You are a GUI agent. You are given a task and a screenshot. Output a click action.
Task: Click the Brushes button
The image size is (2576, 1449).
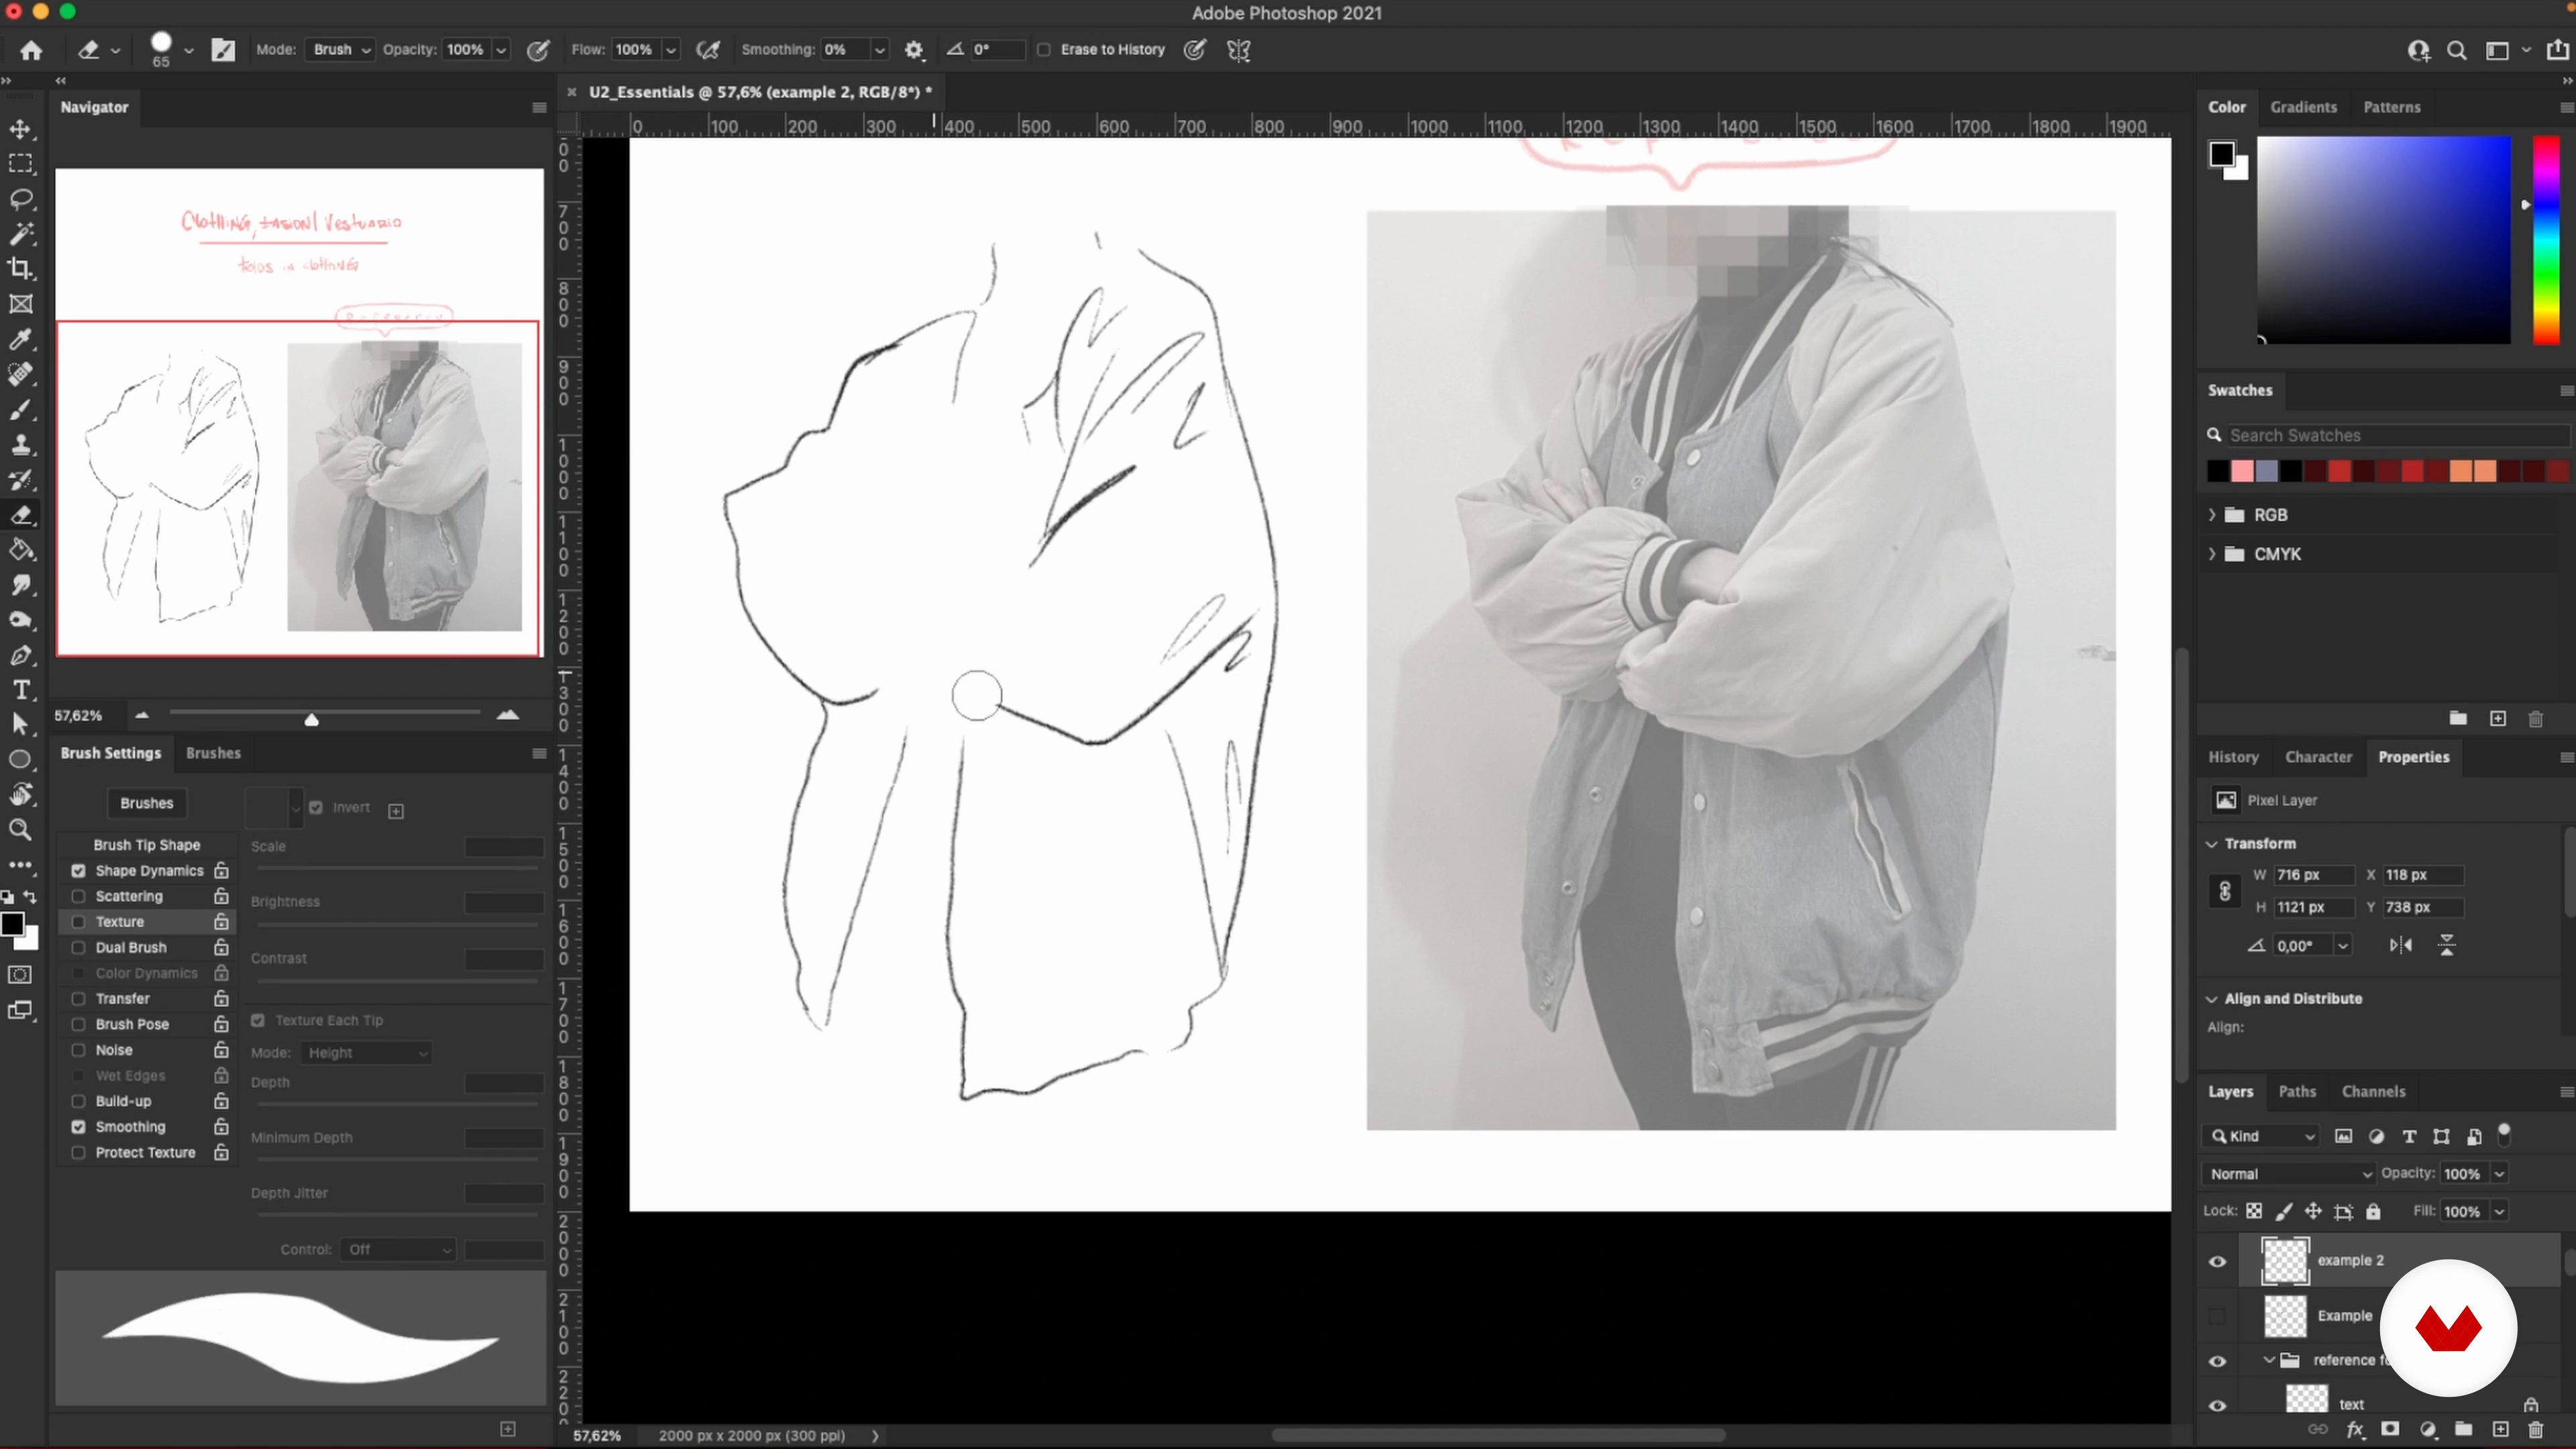point(146,803)
